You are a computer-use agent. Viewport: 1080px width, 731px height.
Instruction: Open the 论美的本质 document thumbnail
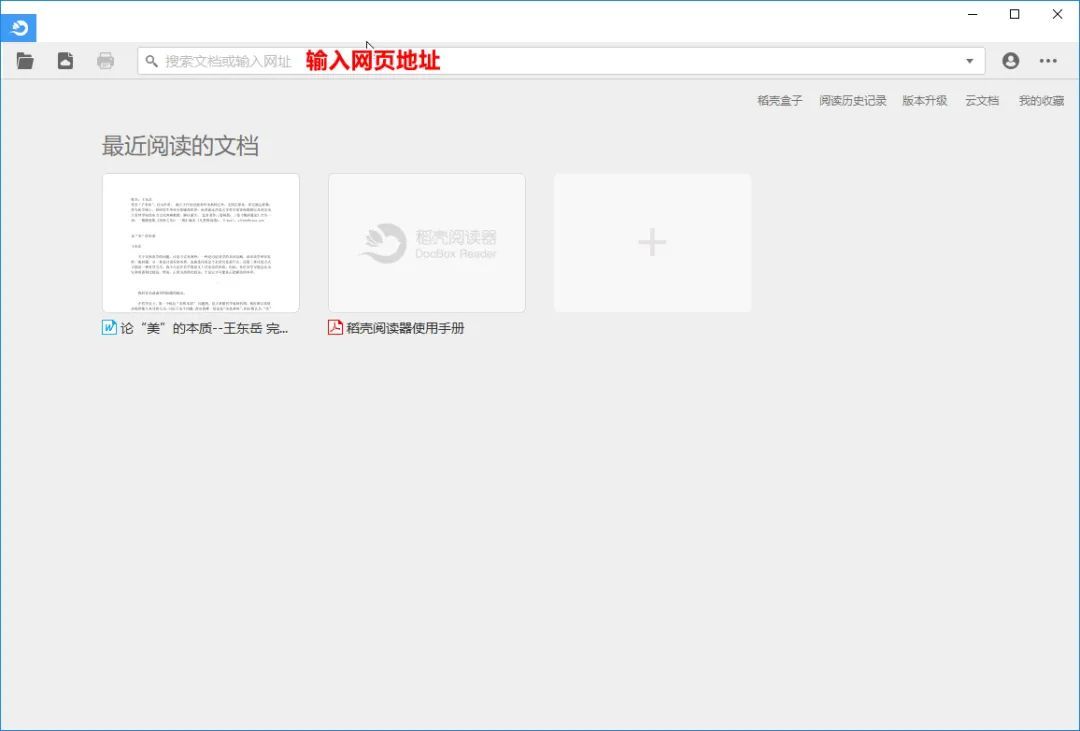199,242
